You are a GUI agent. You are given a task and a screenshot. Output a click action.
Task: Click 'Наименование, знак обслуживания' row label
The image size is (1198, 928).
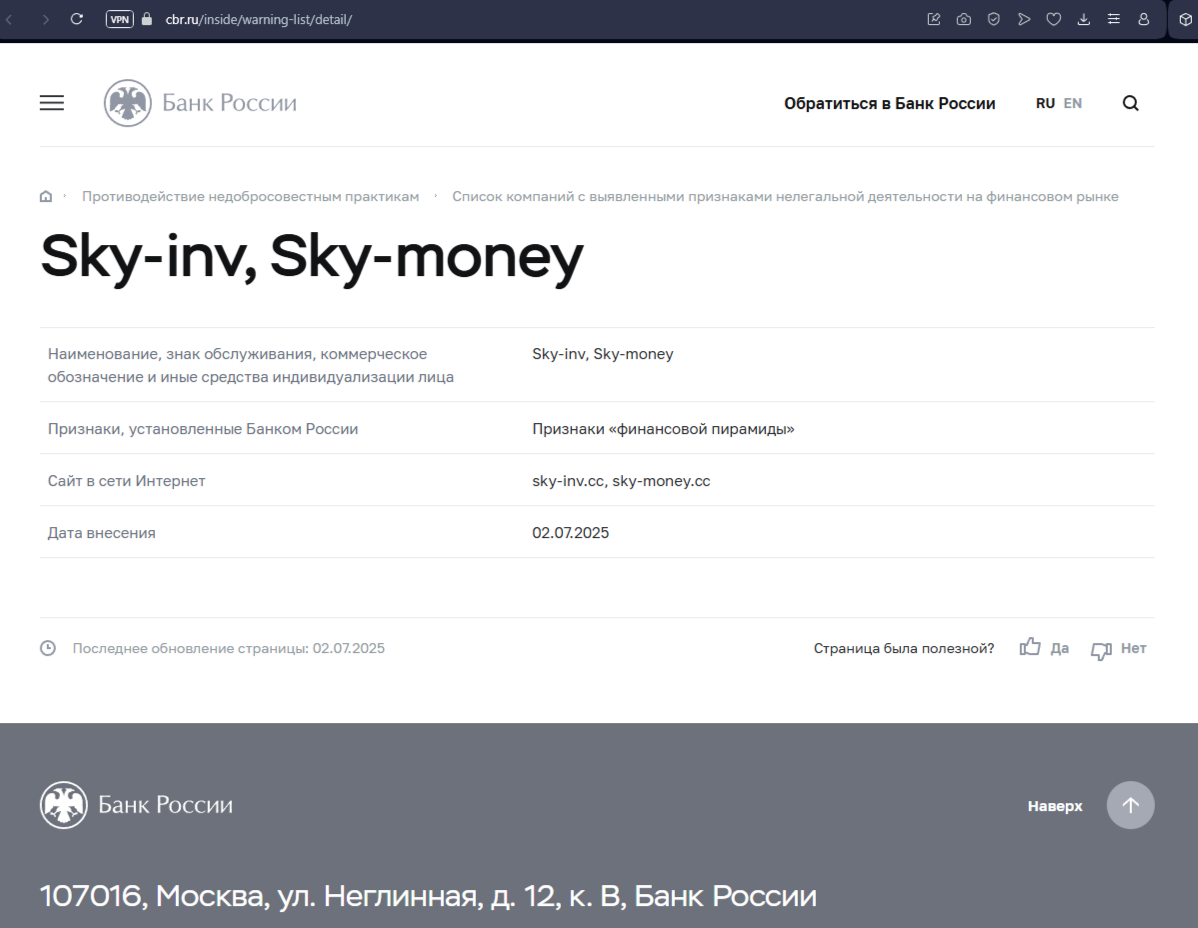251,365
